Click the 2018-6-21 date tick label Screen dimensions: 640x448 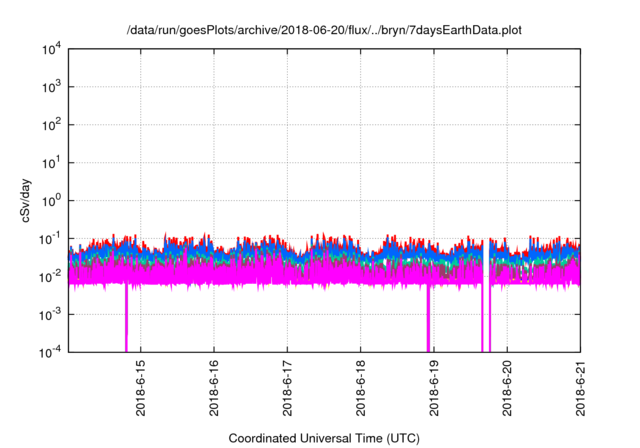tap(580, 388)
